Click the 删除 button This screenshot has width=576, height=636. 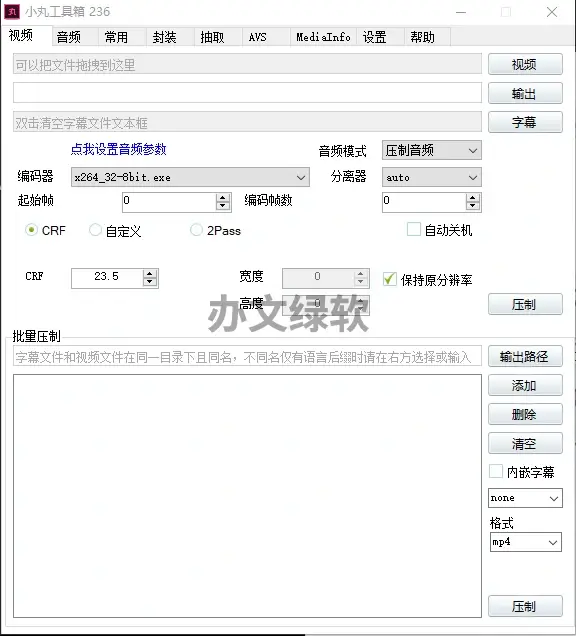[525, 414]
